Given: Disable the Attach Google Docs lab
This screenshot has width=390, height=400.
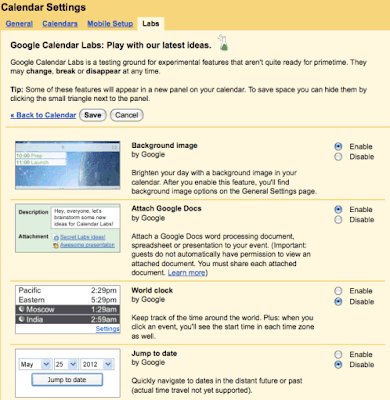Looking at the screenshot, I should (x=338, y=220).
